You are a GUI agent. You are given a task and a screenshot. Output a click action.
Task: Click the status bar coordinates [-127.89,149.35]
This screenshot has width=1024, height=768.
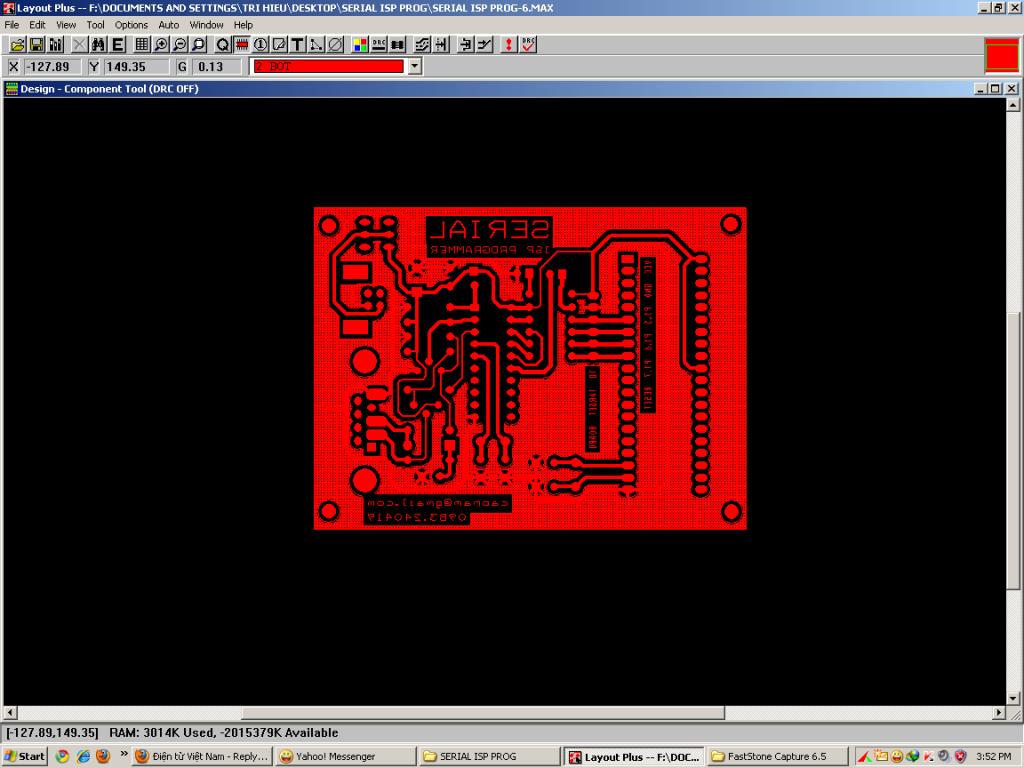tap(52, 733)
